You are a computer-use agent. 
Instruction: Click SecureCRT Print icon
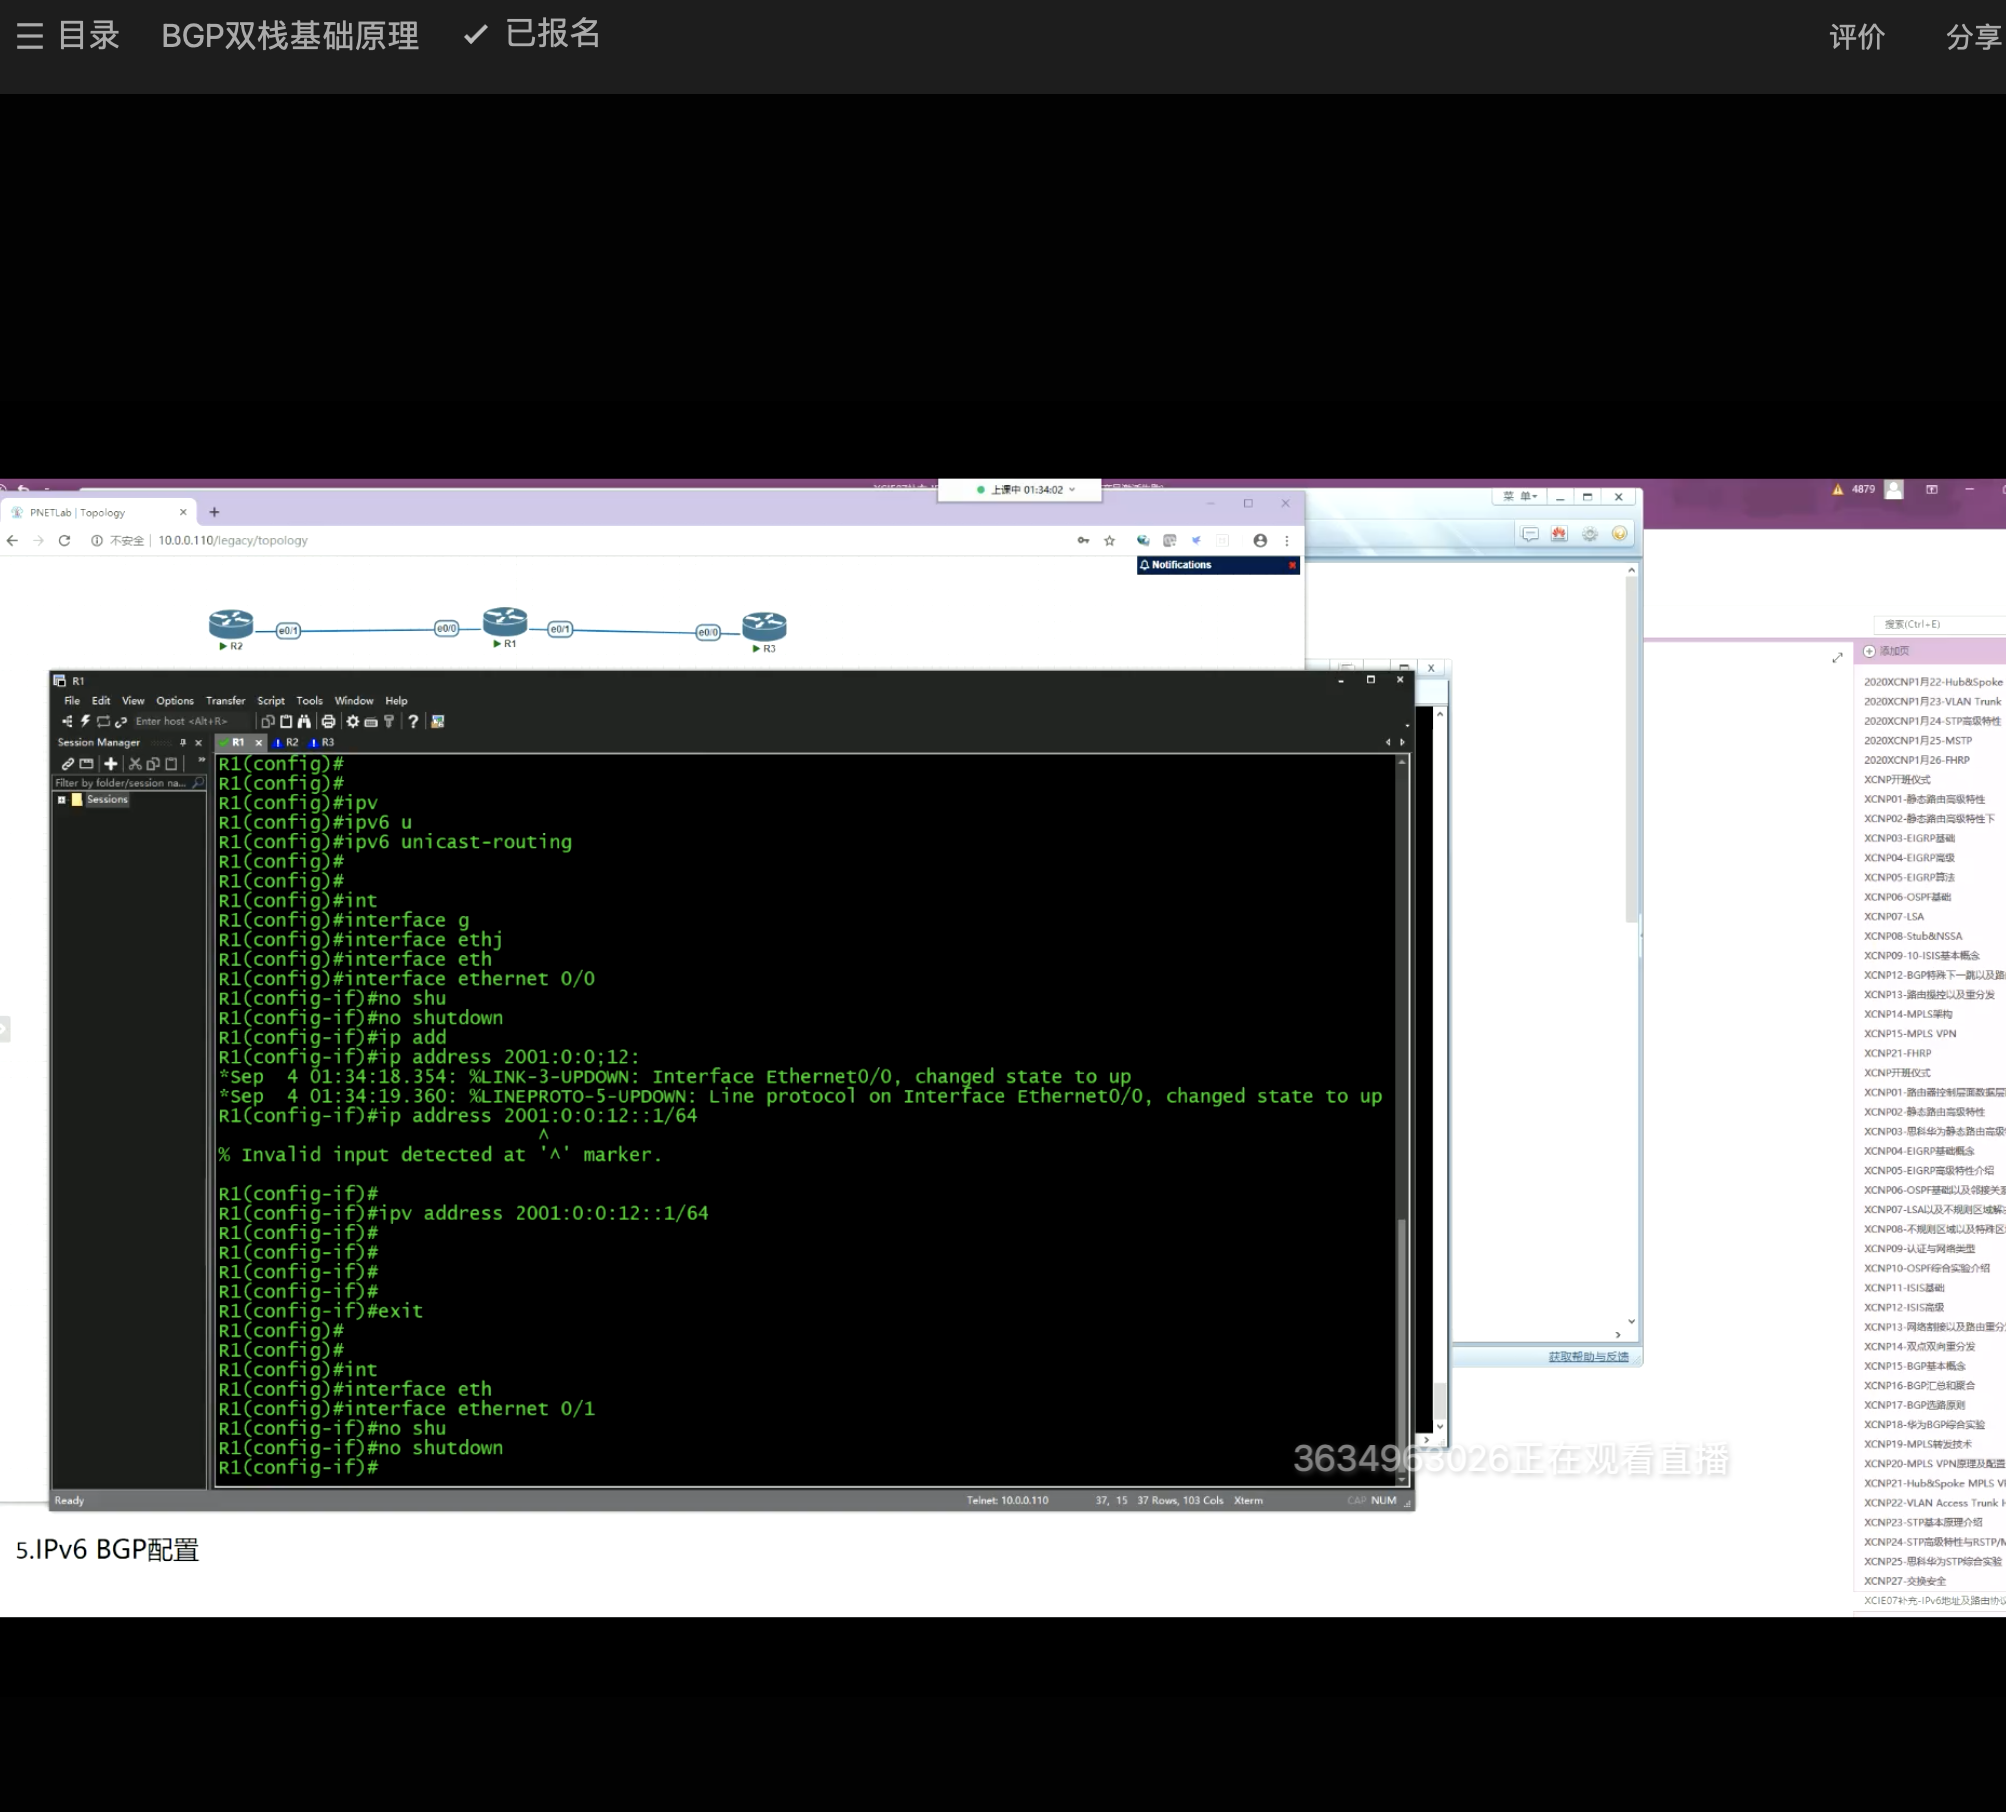point(328,721)
